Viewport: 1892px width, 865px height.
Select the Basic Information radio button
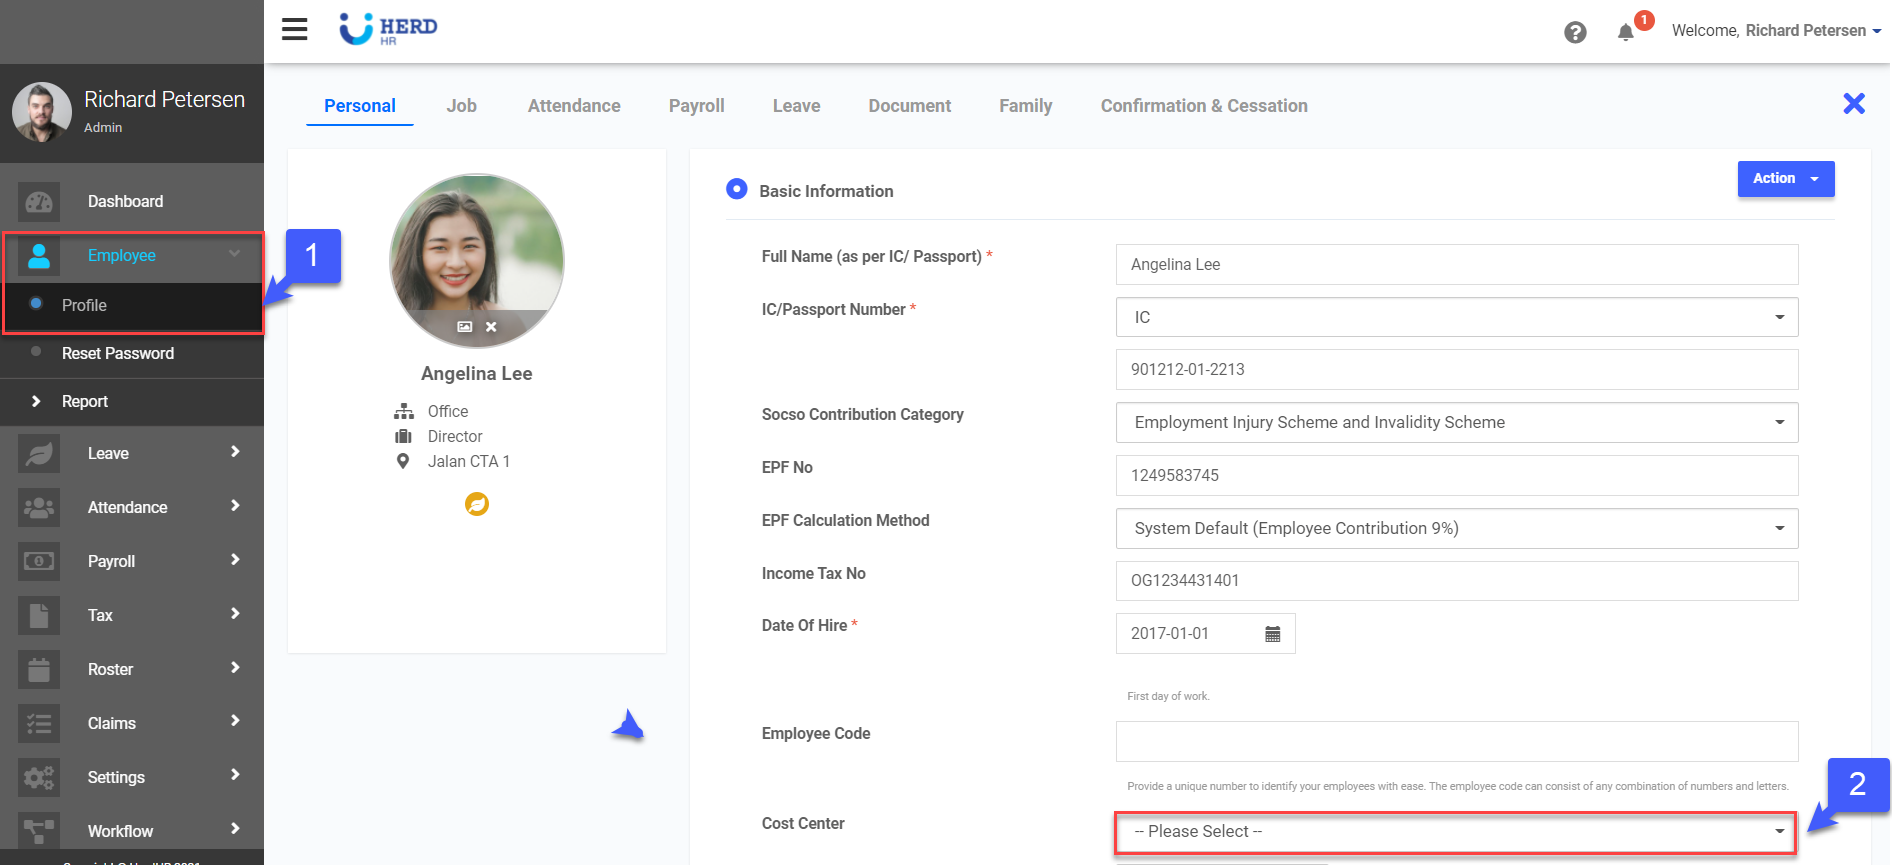[736, 189]
